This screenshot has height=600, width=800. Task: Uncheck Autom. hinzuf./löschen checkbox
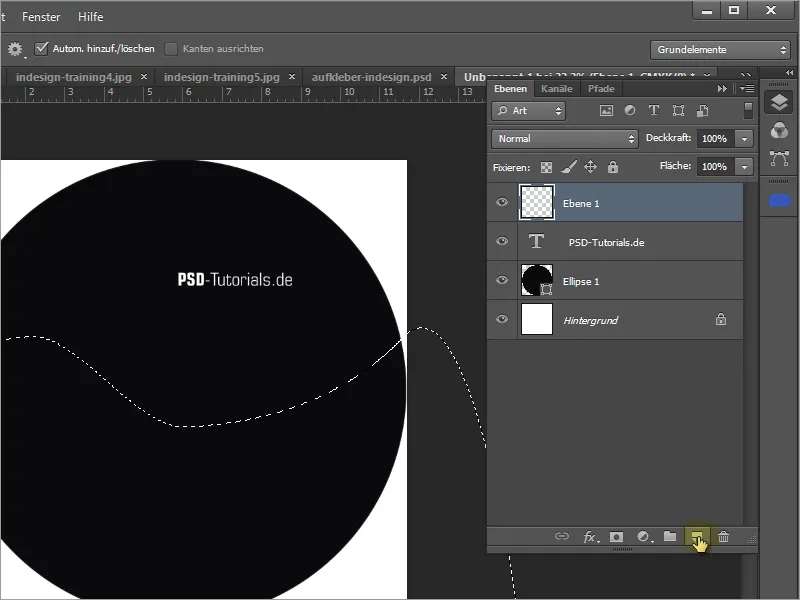pos(41,48)
